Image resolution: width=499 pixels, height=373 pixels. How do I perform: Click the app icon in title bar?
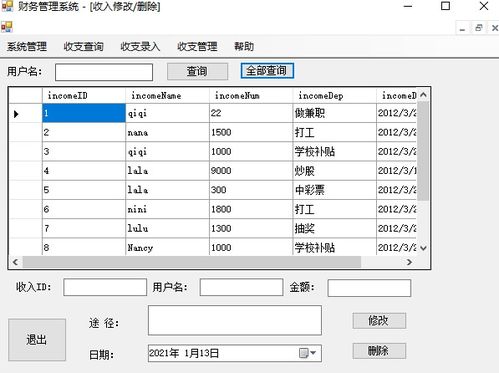click(7, 6)
